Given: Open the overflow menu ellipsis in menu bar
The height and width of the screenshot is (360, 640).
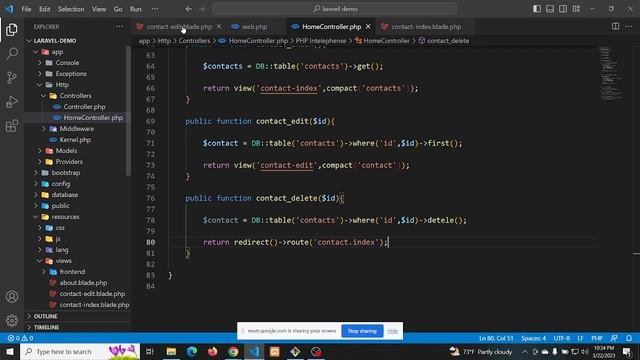Looking at the screenshot, I should point(155,9).
